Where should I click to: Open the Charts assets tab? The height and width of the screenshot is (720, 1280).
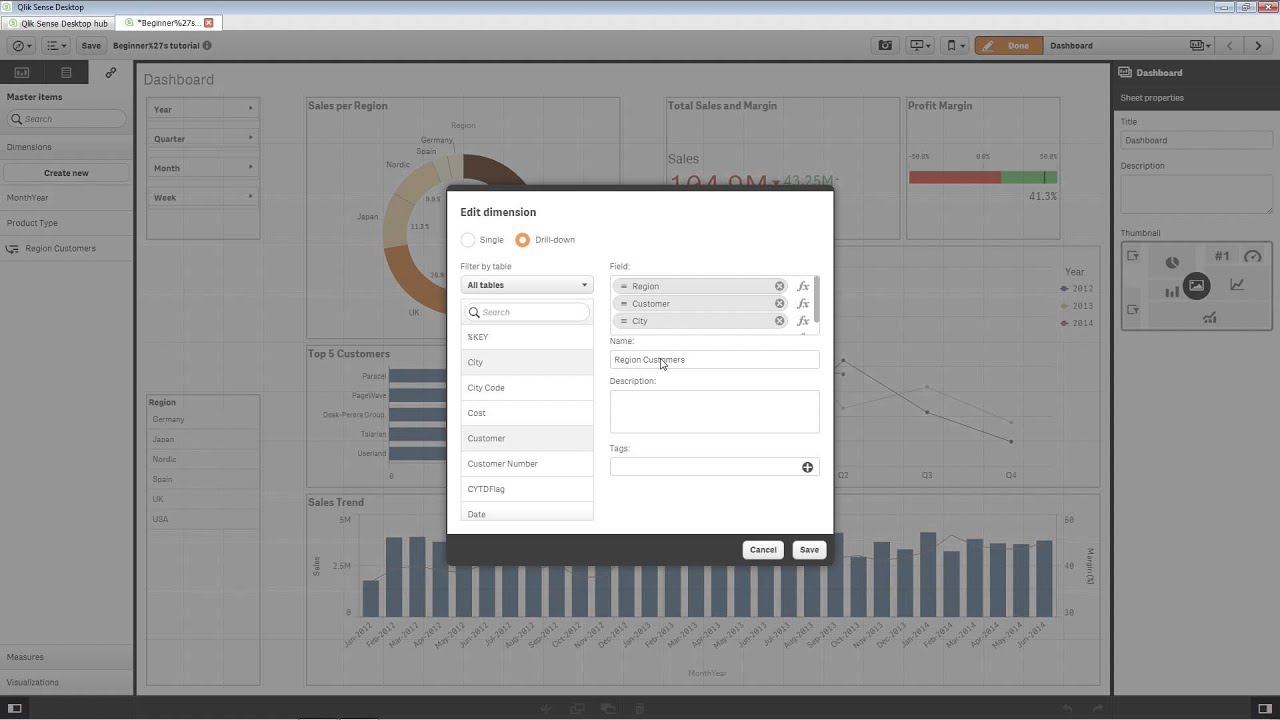[x=22, y=72]
